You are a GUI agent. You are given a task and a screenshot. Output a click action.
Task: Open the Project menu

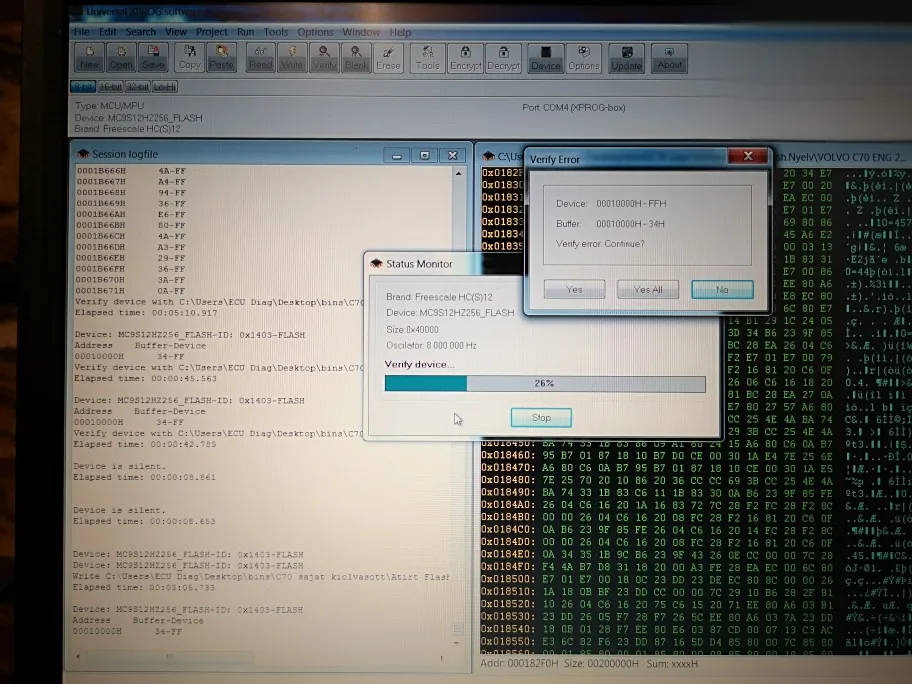[x=212, y=31]
